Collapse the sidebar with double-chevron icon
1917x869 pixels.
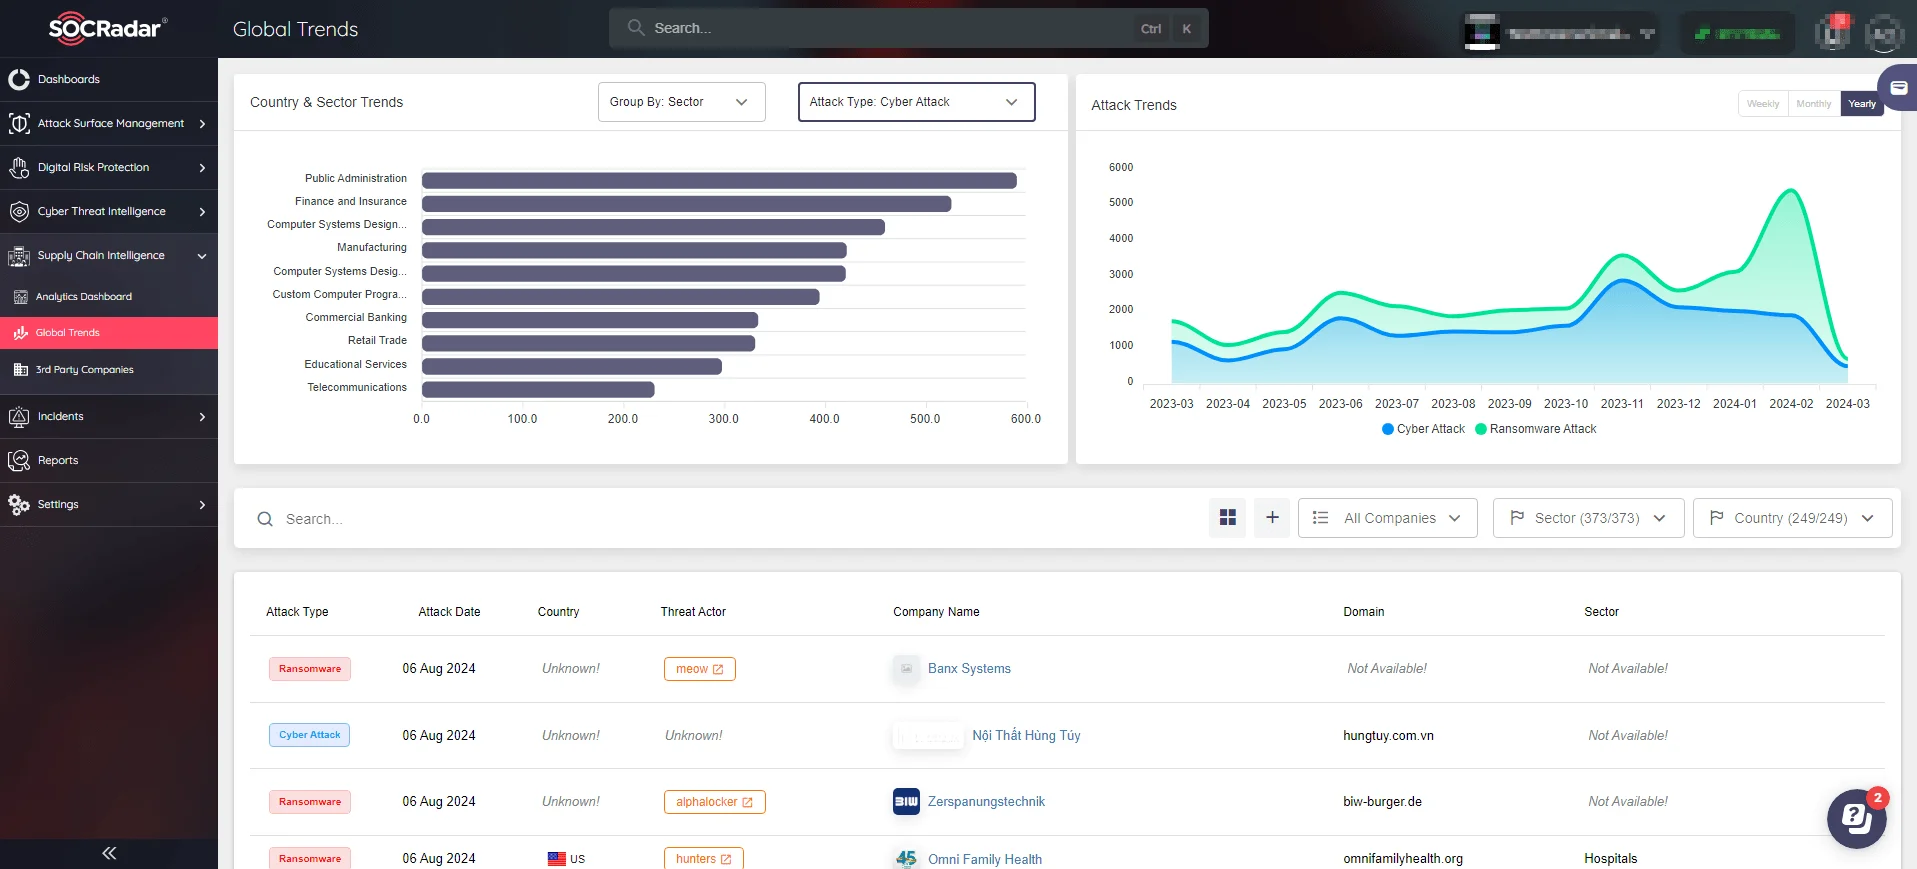(109, 853)
